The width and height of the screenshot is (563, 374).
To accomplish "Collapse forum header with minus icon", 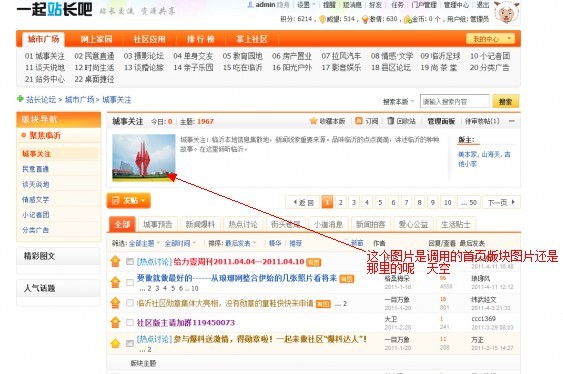I will [x=512, y=121].
